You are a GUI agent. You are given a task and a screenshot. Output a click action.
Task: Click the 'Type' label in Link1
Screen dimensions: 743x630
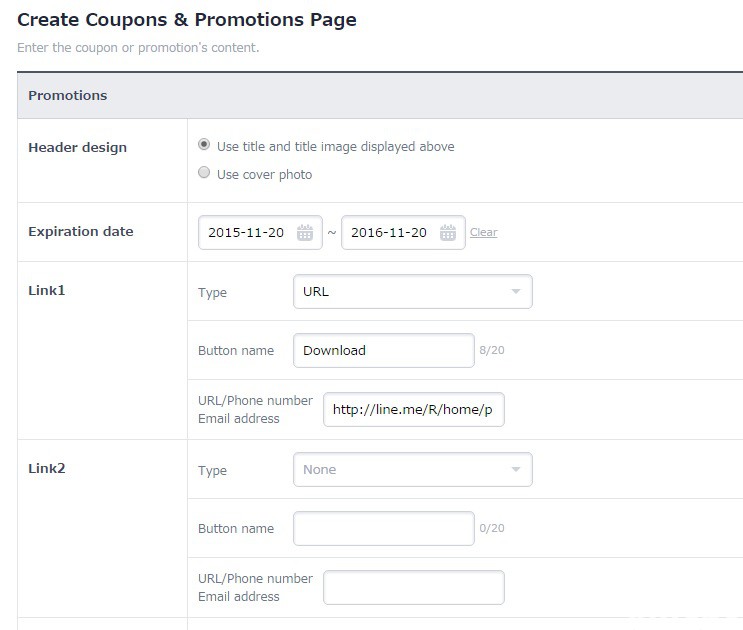tap(212, 292)
